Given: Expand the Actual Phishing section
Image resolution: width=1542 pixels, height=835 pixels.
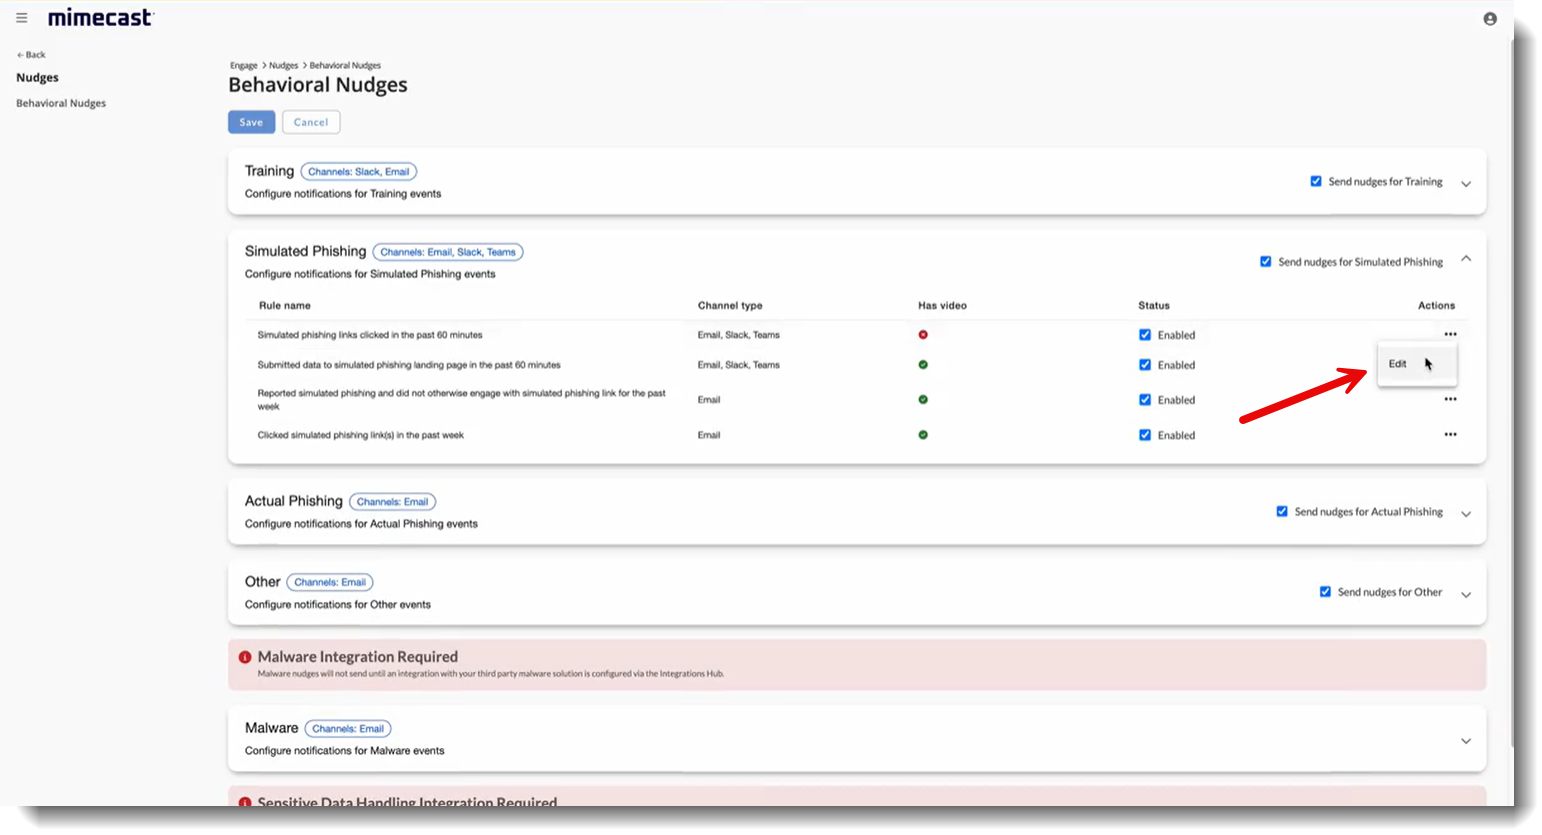Looking at the screenshot, I should coord(1466,513).
